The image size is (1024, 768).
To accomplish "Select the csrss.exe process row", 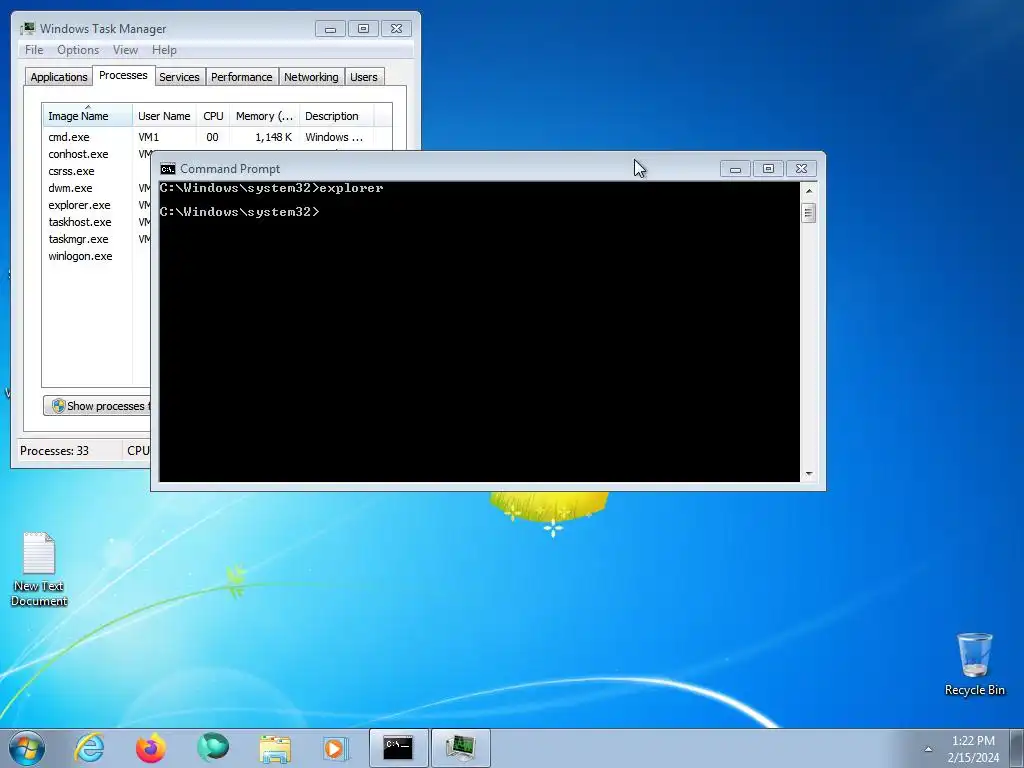I will [x=97, y=171].
